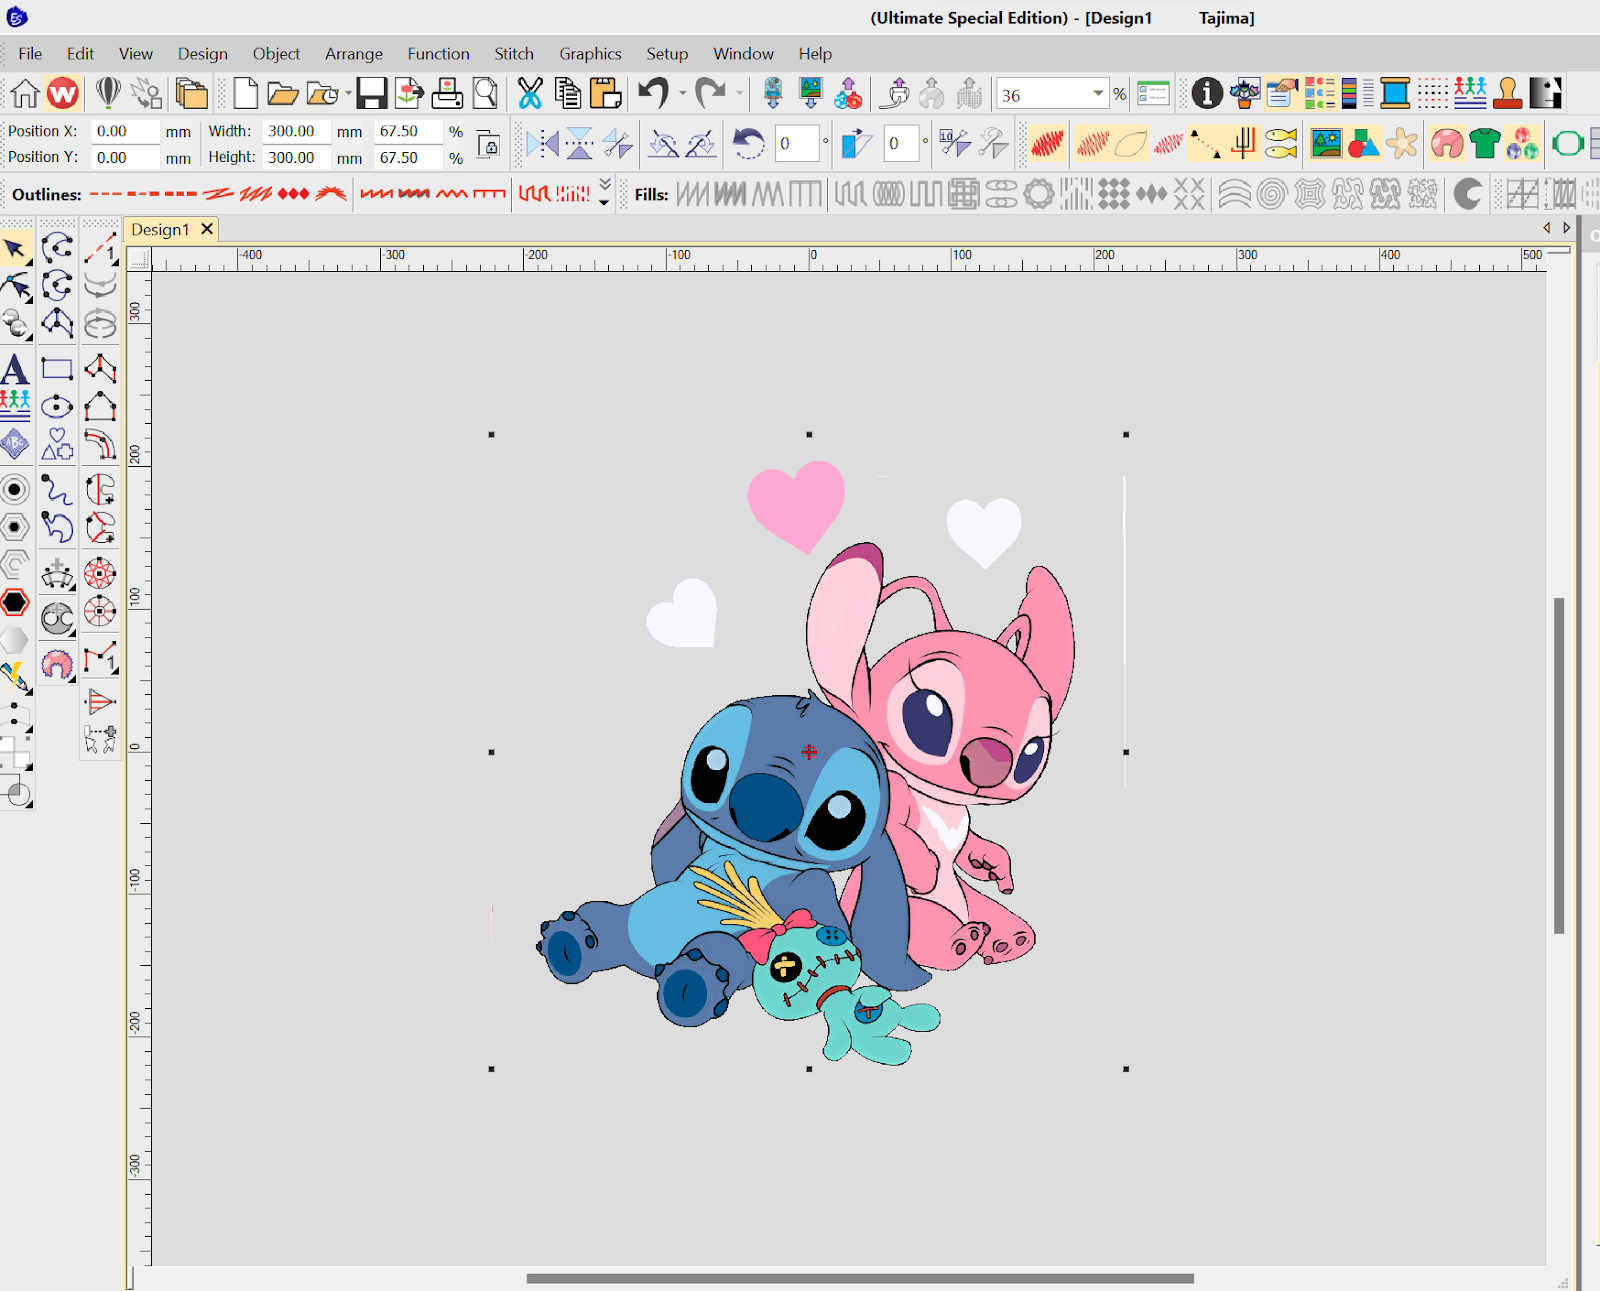Click the red hexagon ring tool
The image size is (1600, 1291).
coord(15,602)
